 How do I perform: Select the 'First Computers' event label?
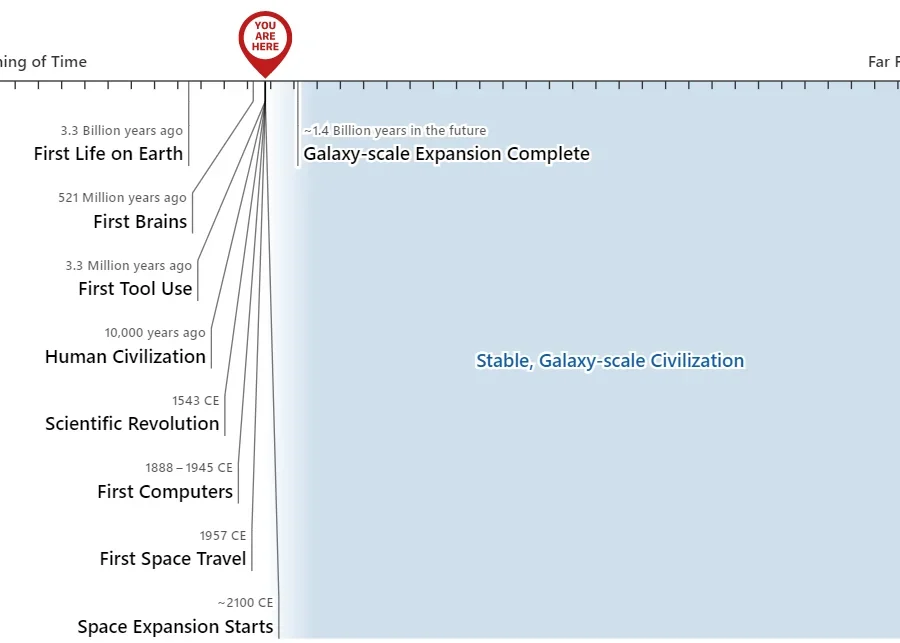coord(165,492)
